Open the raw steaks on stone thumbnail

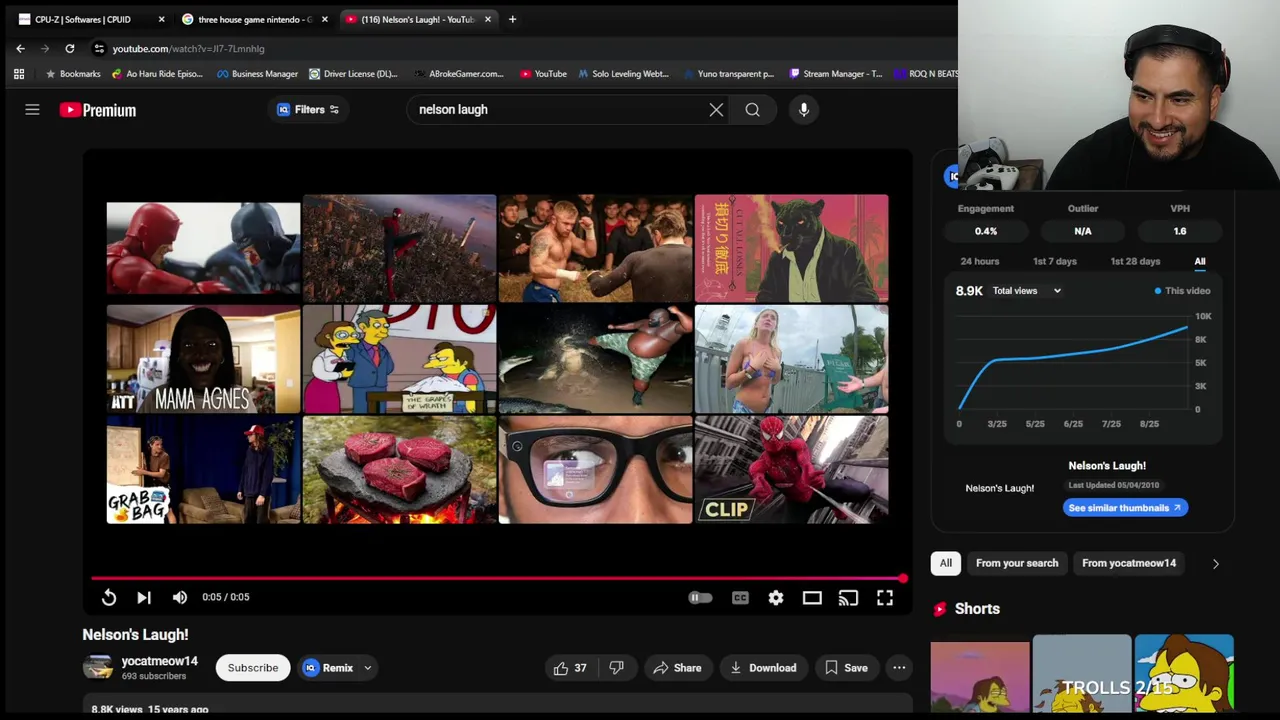[x=399, y=470]
